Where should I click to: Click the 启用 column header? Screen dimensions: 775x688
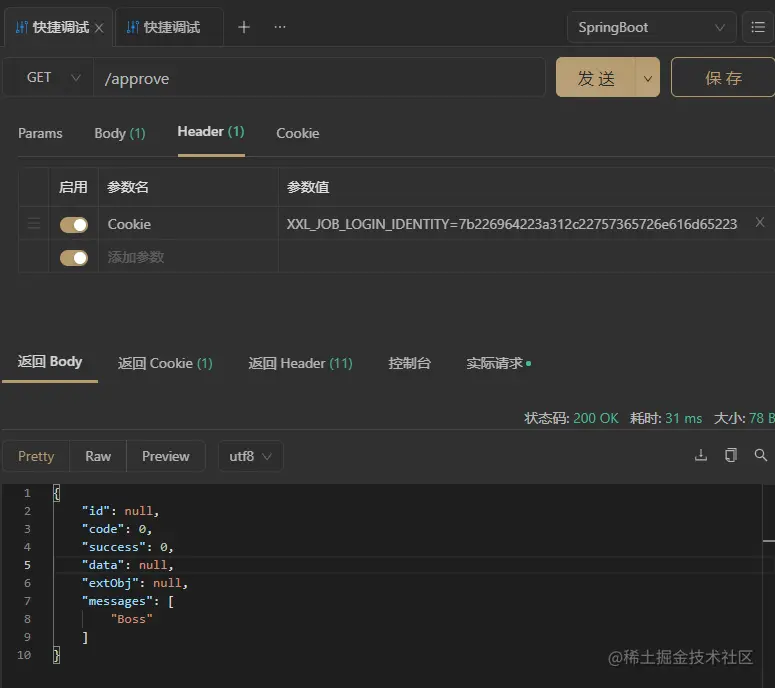coord(73,187)
